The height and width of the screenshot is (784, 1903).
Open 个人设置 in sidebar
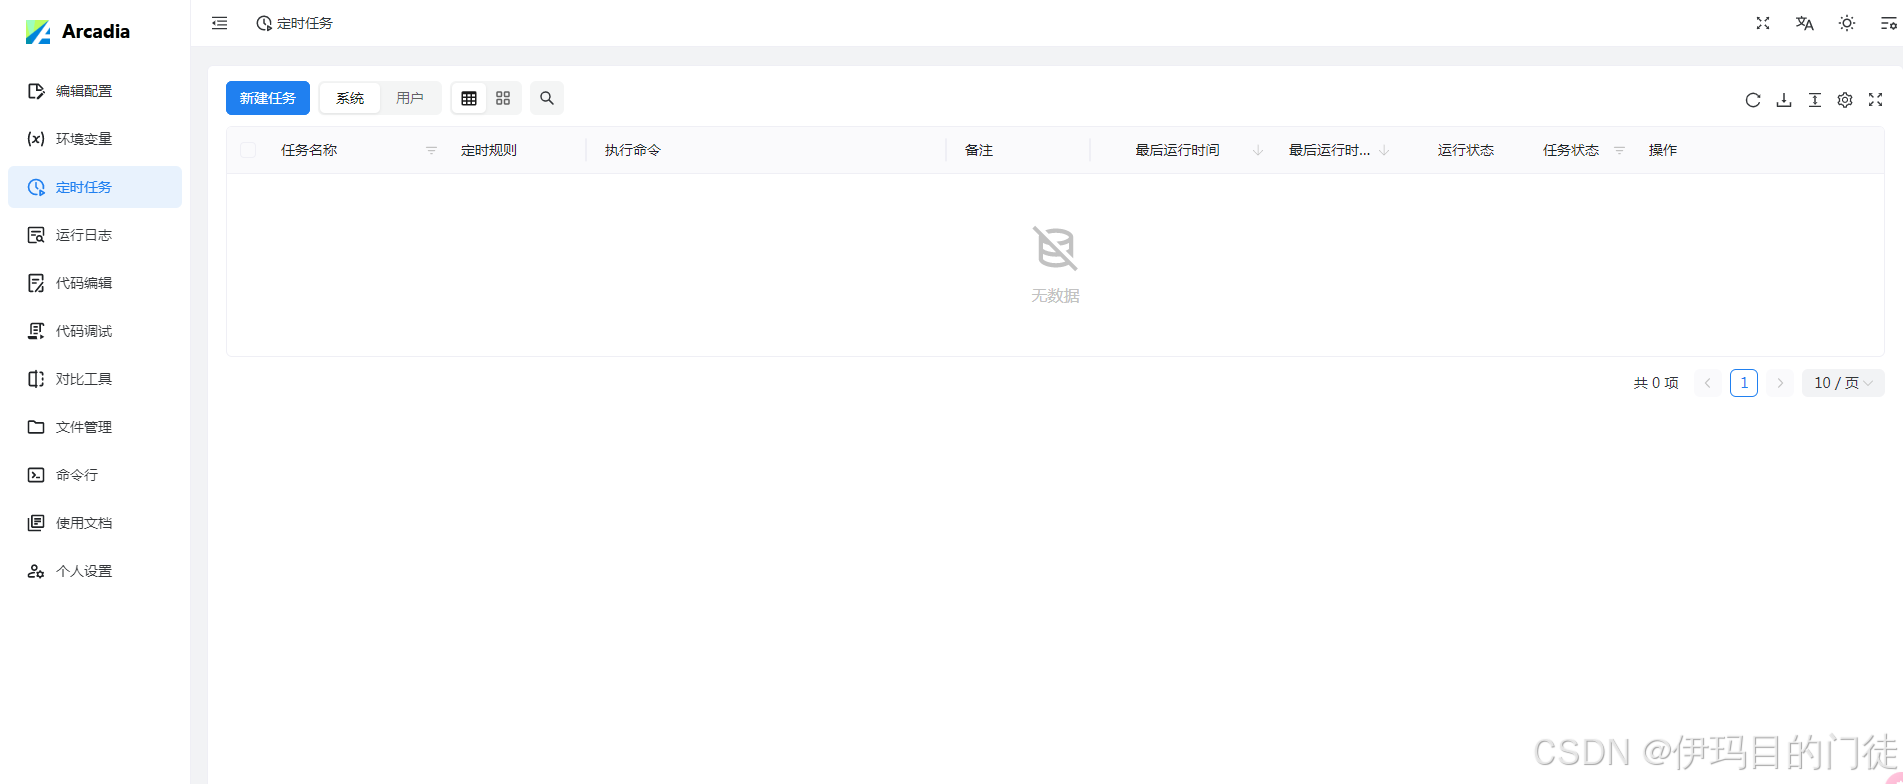click(x=95, y=571)
